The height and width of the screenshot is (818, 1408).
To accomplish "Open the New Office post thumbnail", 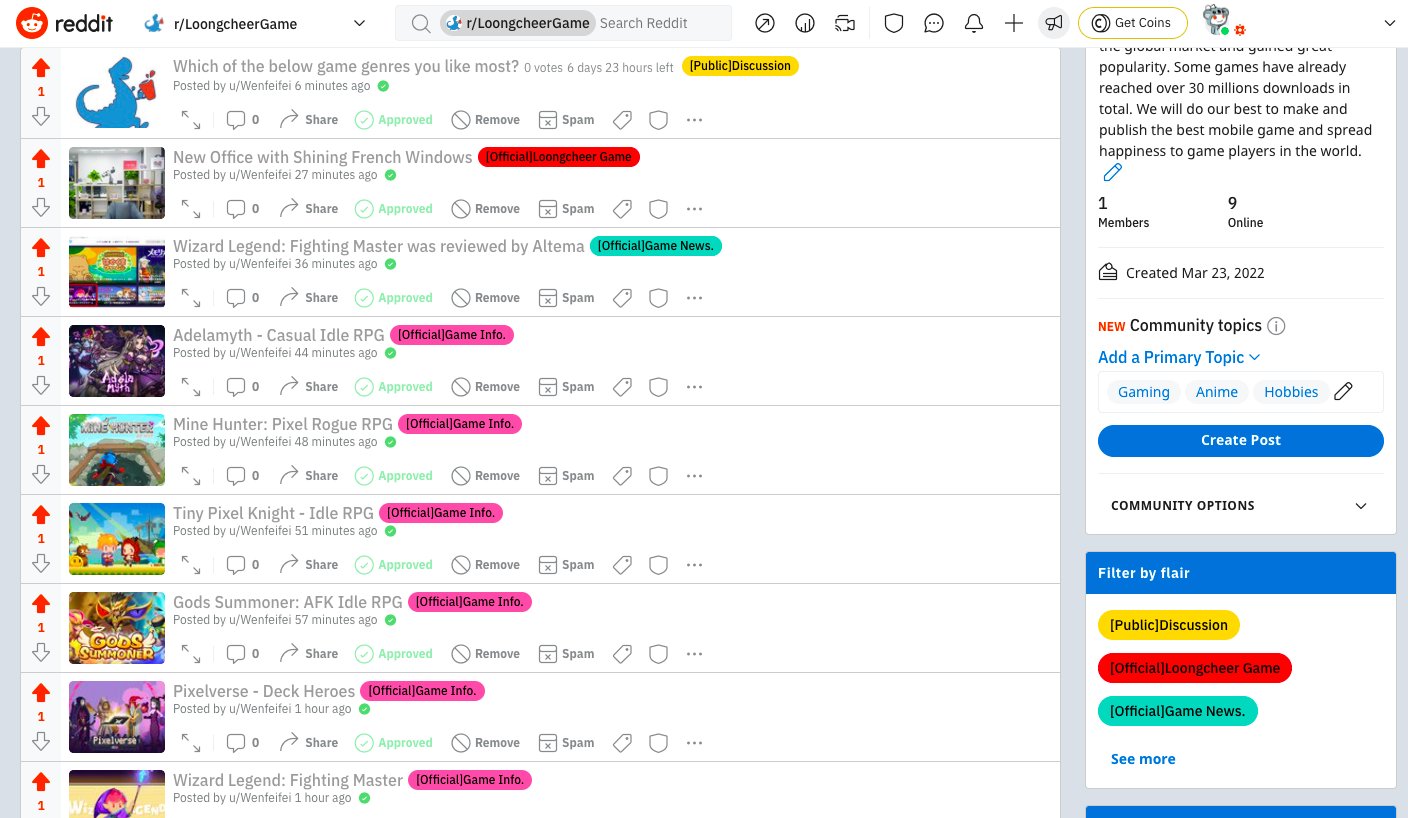I will [x=117, y=183].
